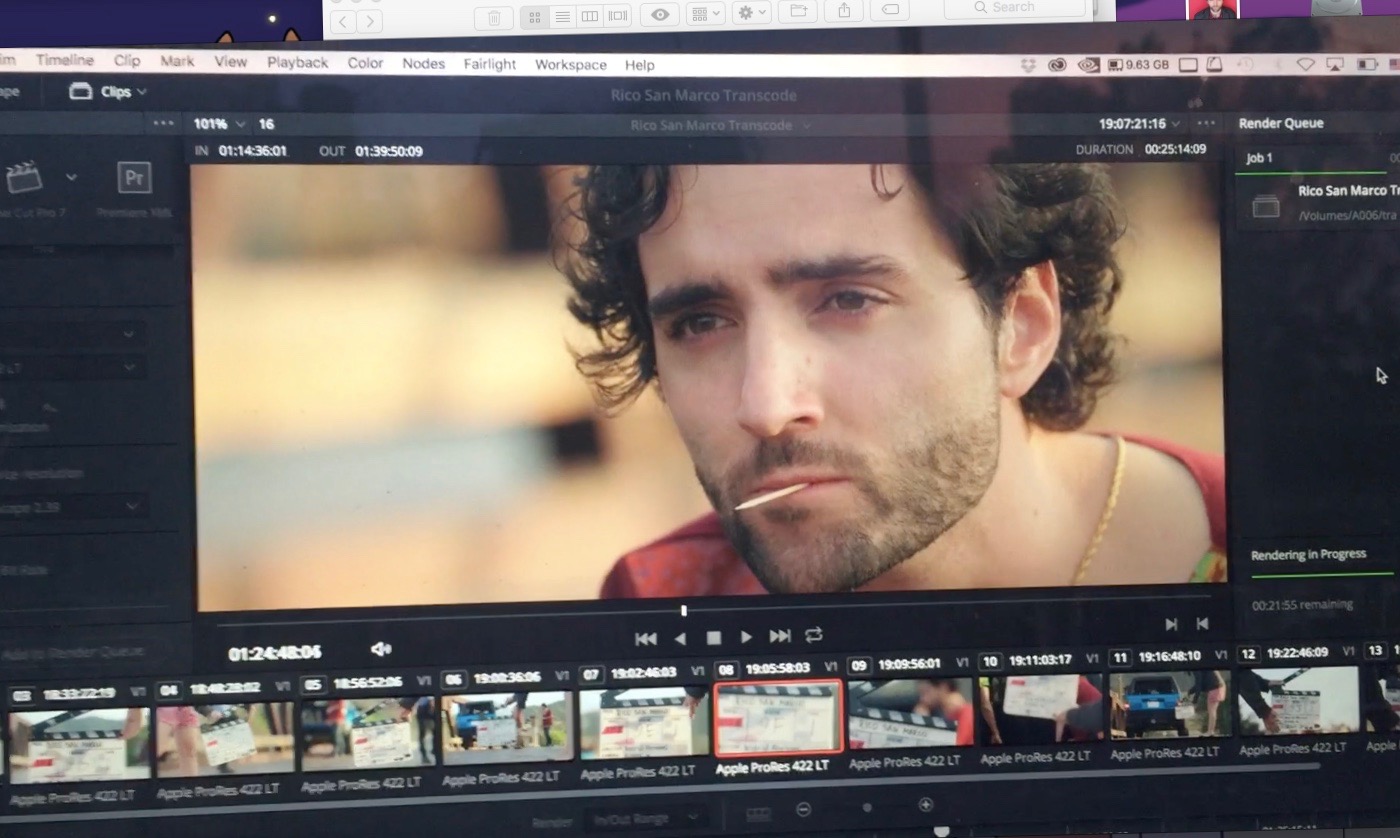Image resolution: width=1400 pixels, height=838 pixels.
Task: Skip to the last frame of the timeline
Action: point(780,637)
